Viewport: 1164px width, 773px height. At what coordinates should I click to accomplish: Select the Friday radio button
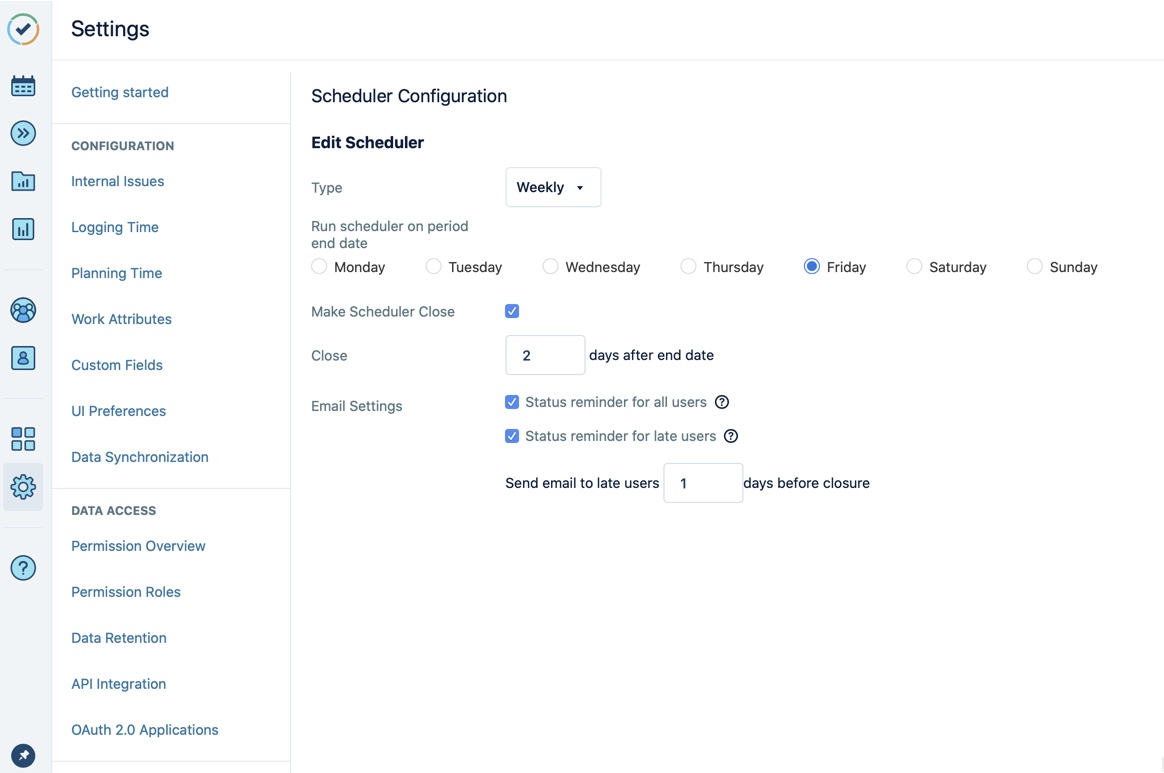click(811, 266)
